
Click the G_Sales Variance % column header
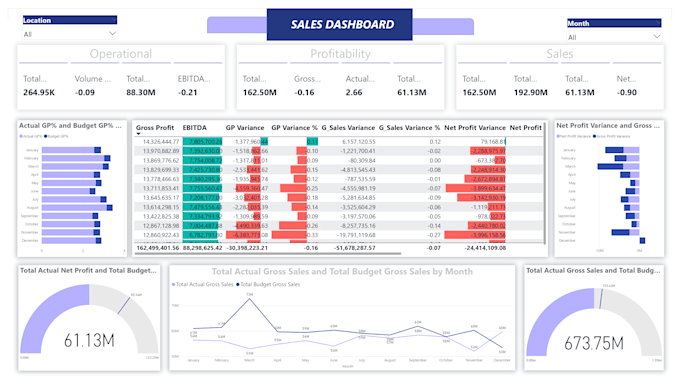(409, 128)
